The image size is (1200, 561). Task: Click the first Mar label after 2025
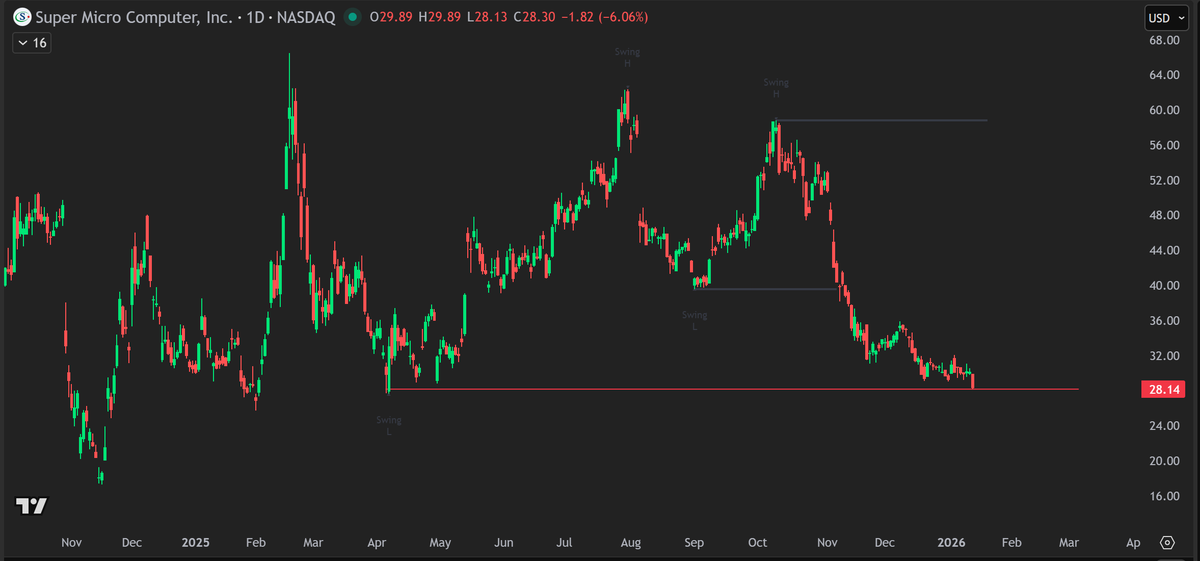313,543
